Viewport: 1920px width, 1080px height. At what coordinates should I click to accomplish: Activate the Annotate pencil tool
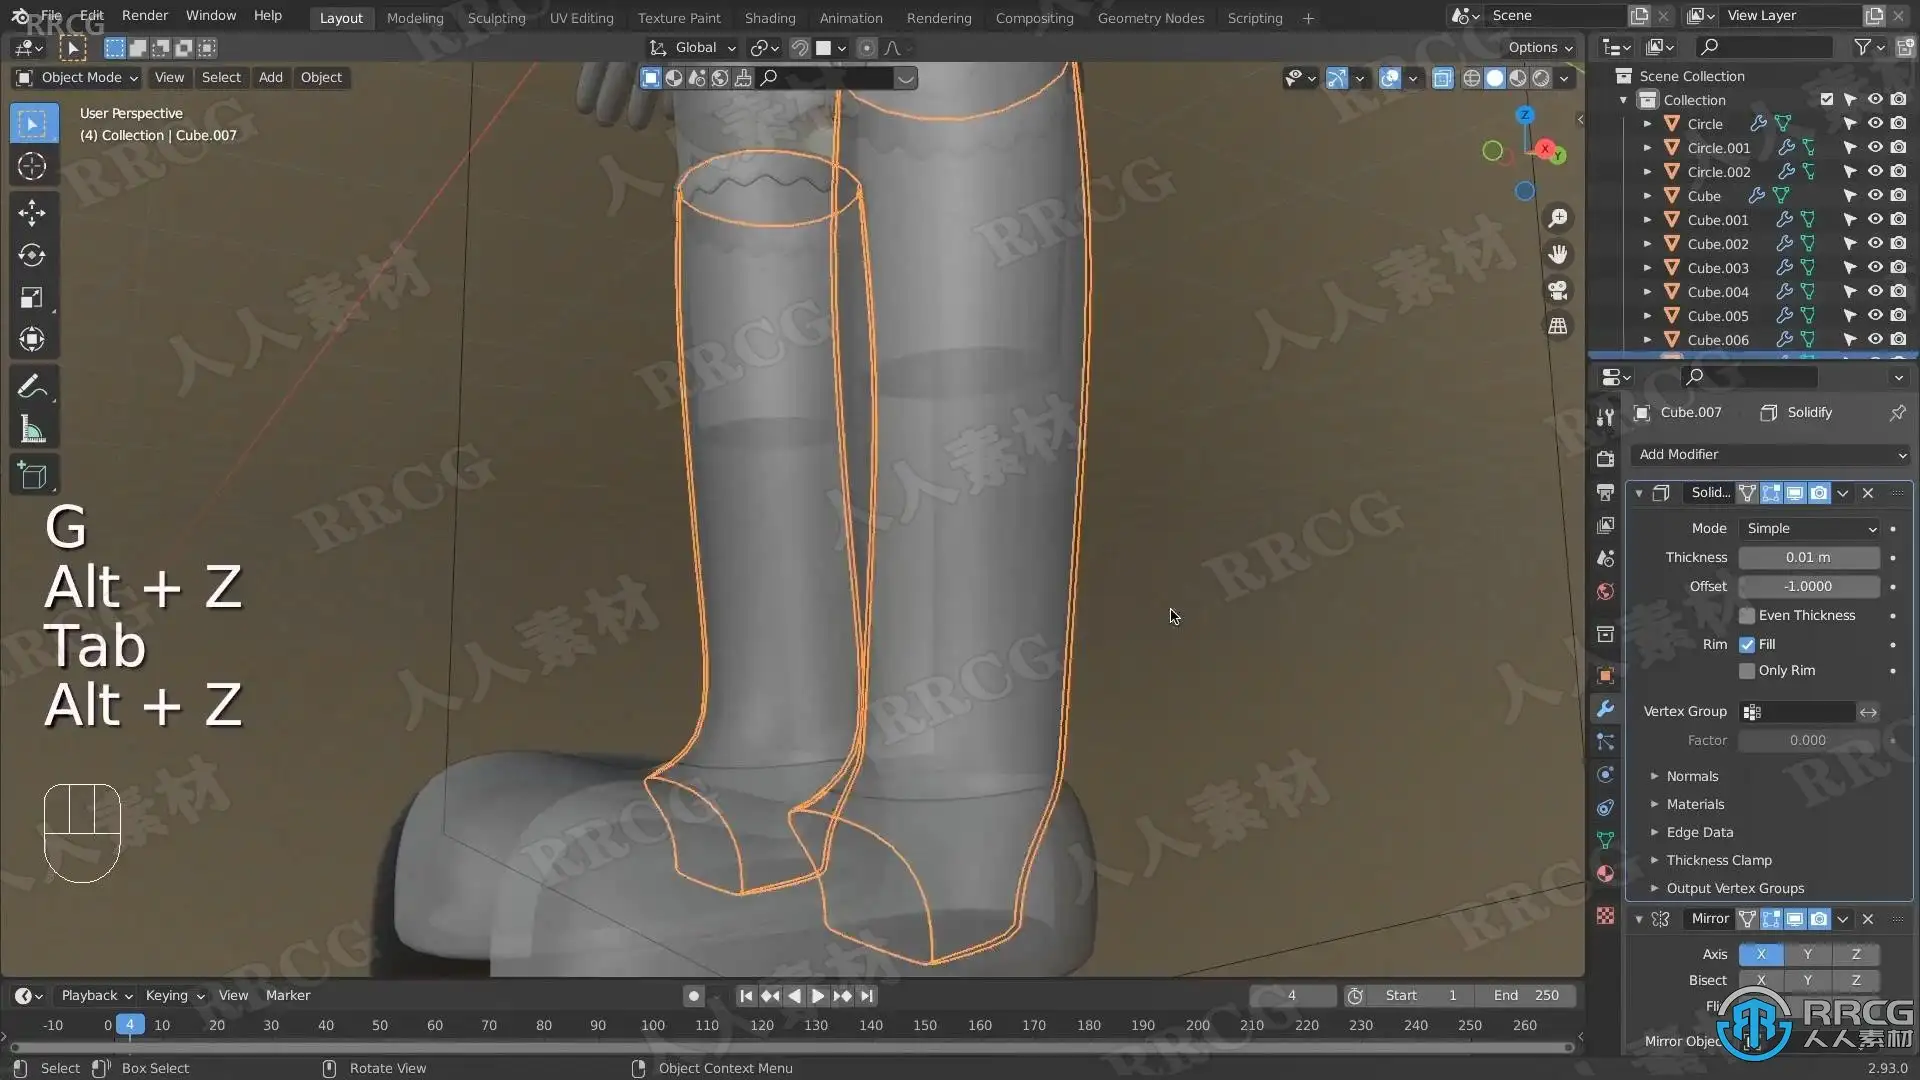click(x=32, y=387)
